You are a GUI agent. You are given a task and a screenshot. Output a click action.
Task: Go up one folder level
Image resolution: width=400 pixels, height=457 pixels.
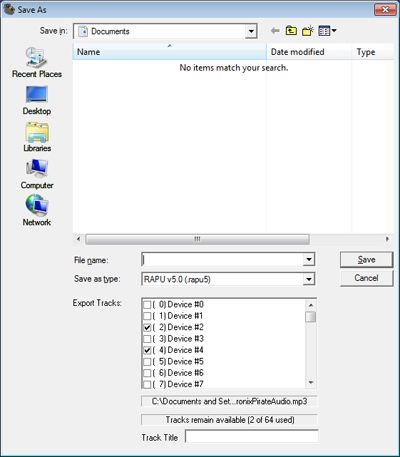(x=291, y=31)
